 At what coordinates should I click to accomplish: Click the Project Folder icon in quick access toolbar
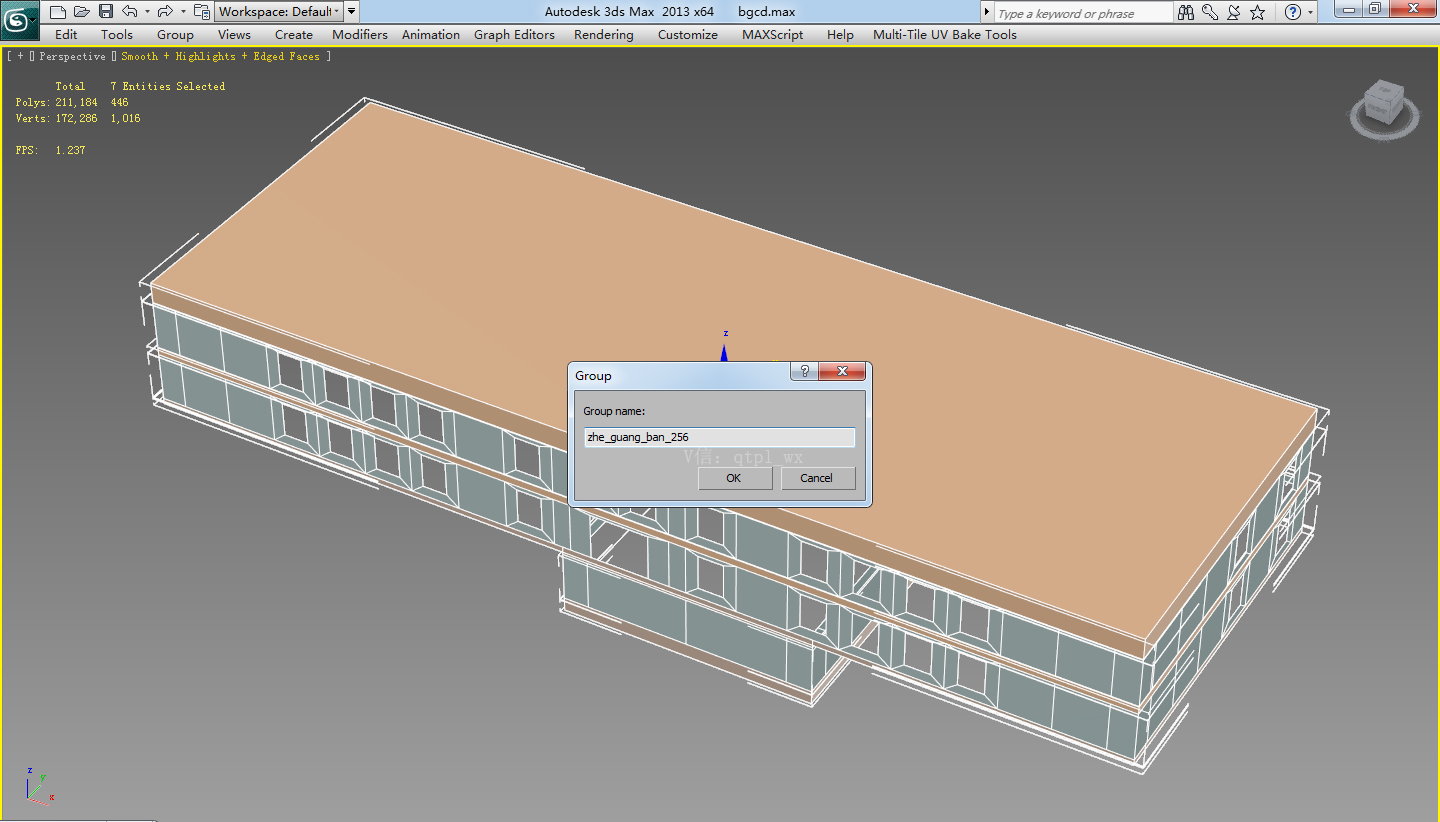point(202,12)
